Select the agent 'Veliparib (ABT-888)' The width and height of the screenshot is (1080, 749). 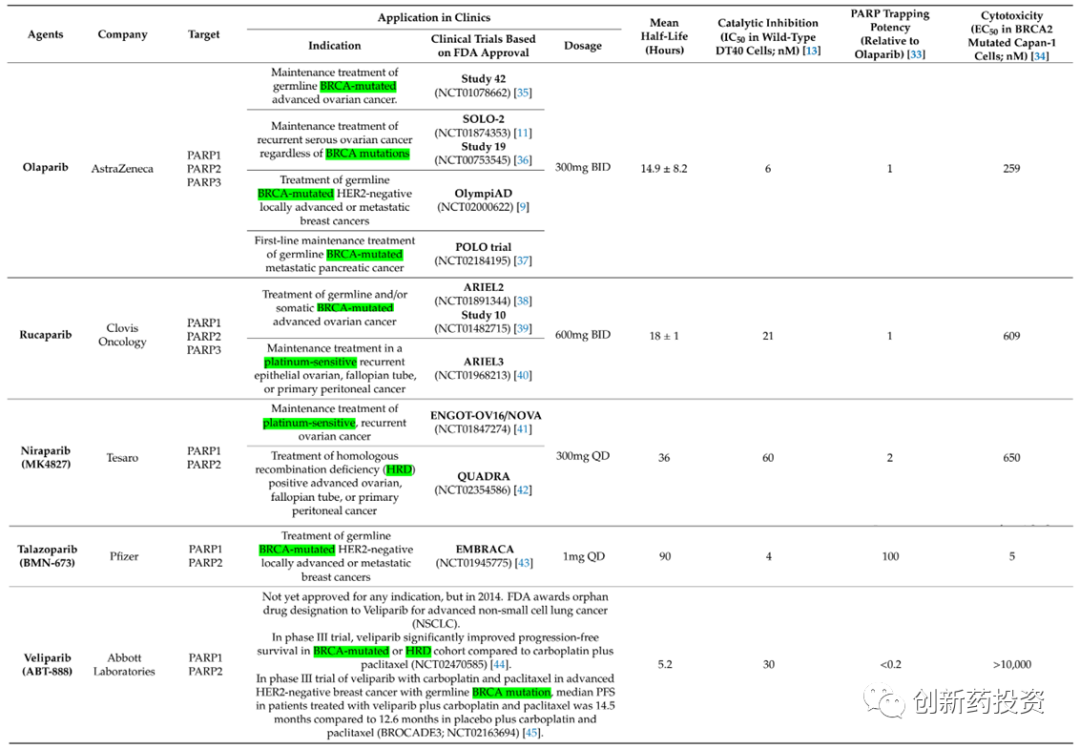(48, 664)
